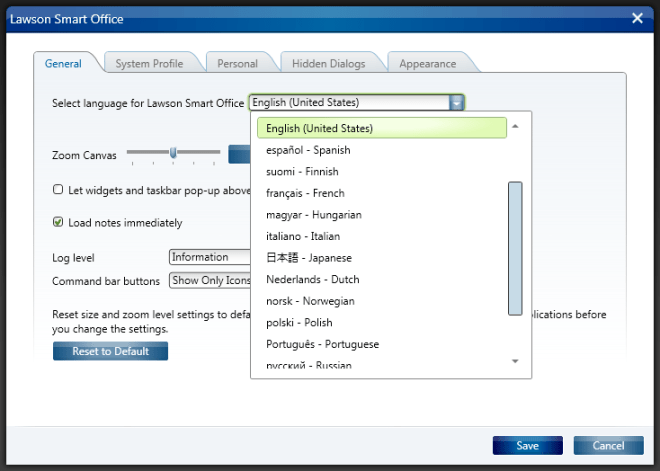Cancel the settings dialog
This screenshot has width=660, height=471.
[608, 445]
